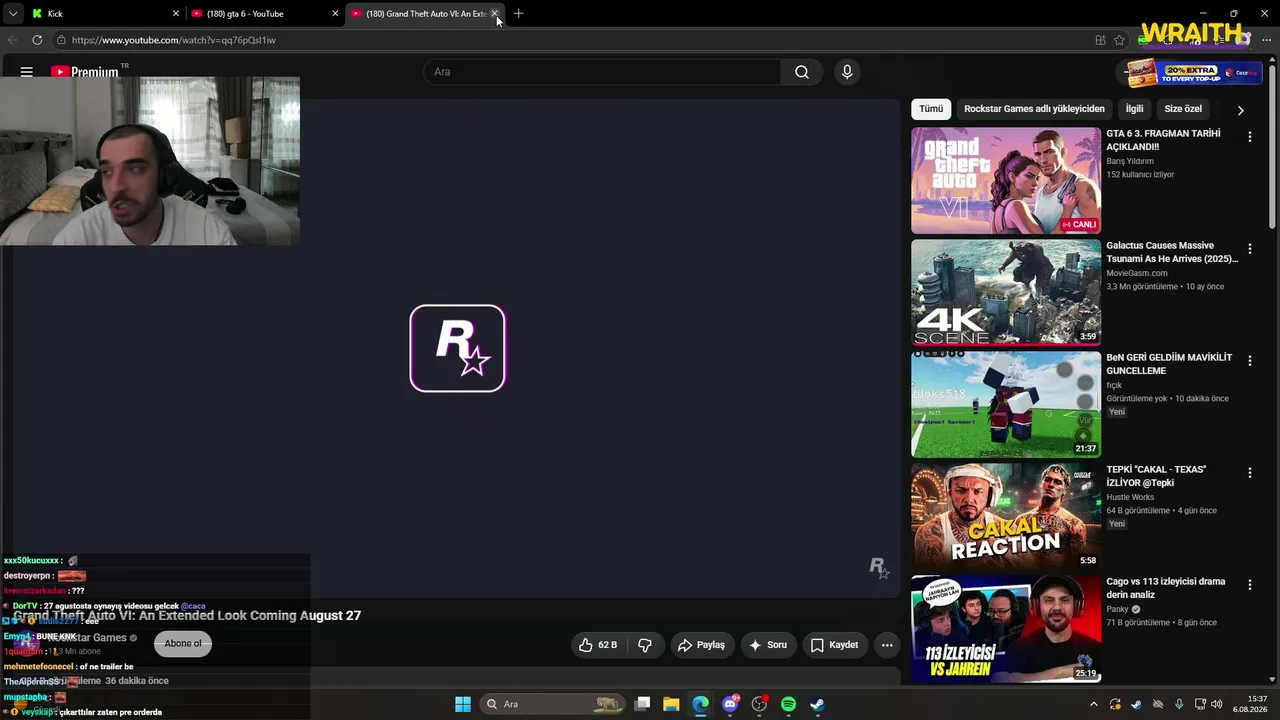Select the Size özel filter chip
Image resolution: width=1280 pixels, height=720 pixels.
(1183, 109)
